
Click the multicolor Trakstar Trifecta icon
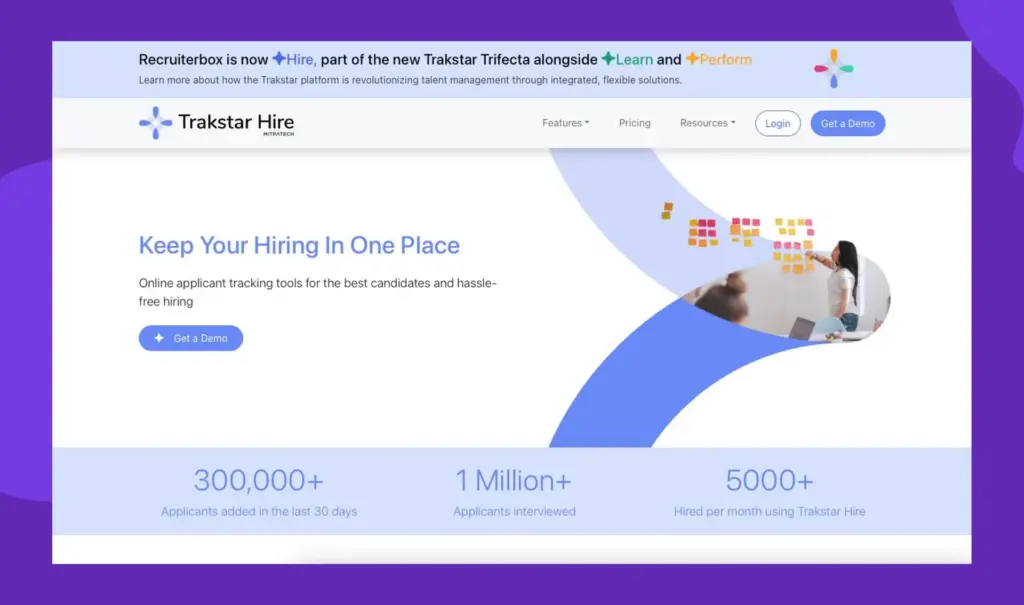[x=833, y=69]
